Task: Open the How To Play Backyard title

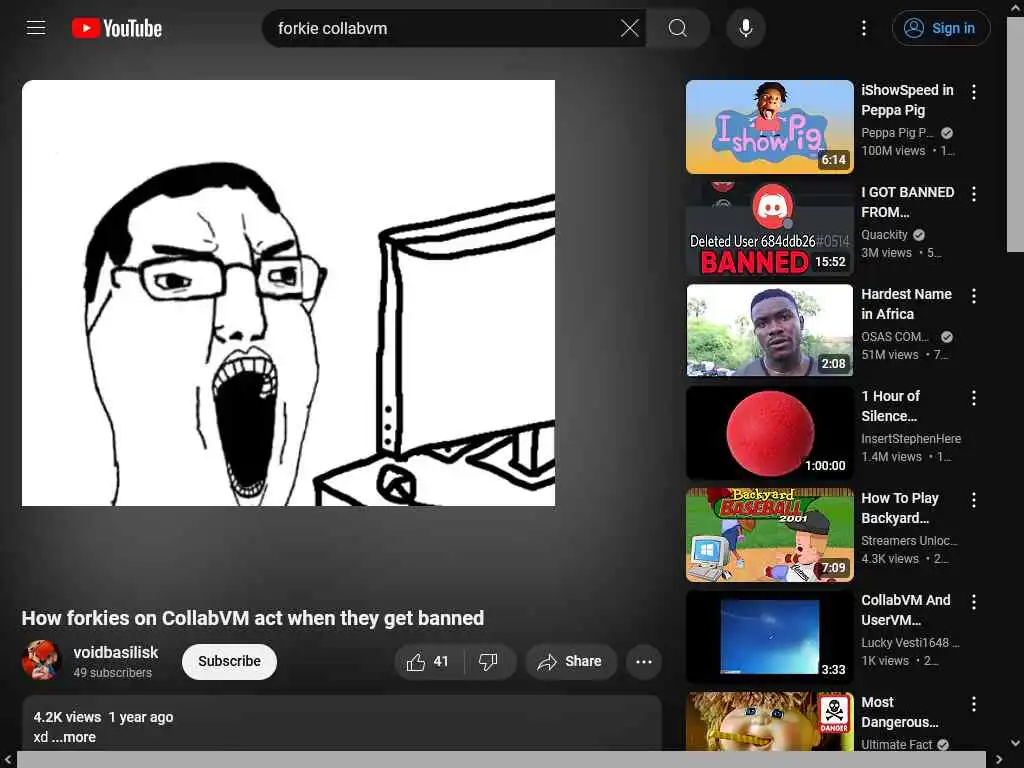Action: tap(900, 507)
